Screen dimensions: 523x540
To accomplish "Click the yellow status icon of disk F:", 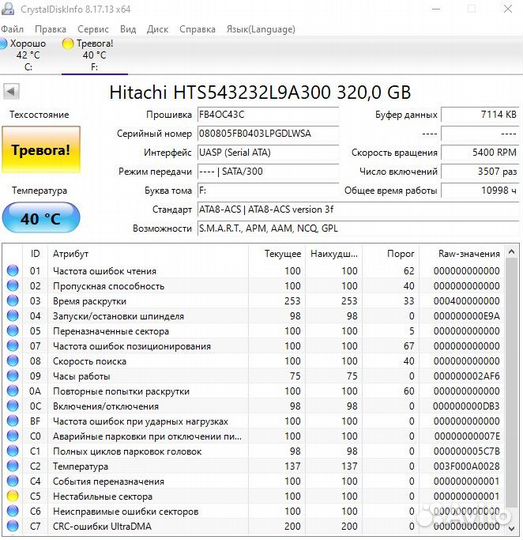I will (68, 44).
